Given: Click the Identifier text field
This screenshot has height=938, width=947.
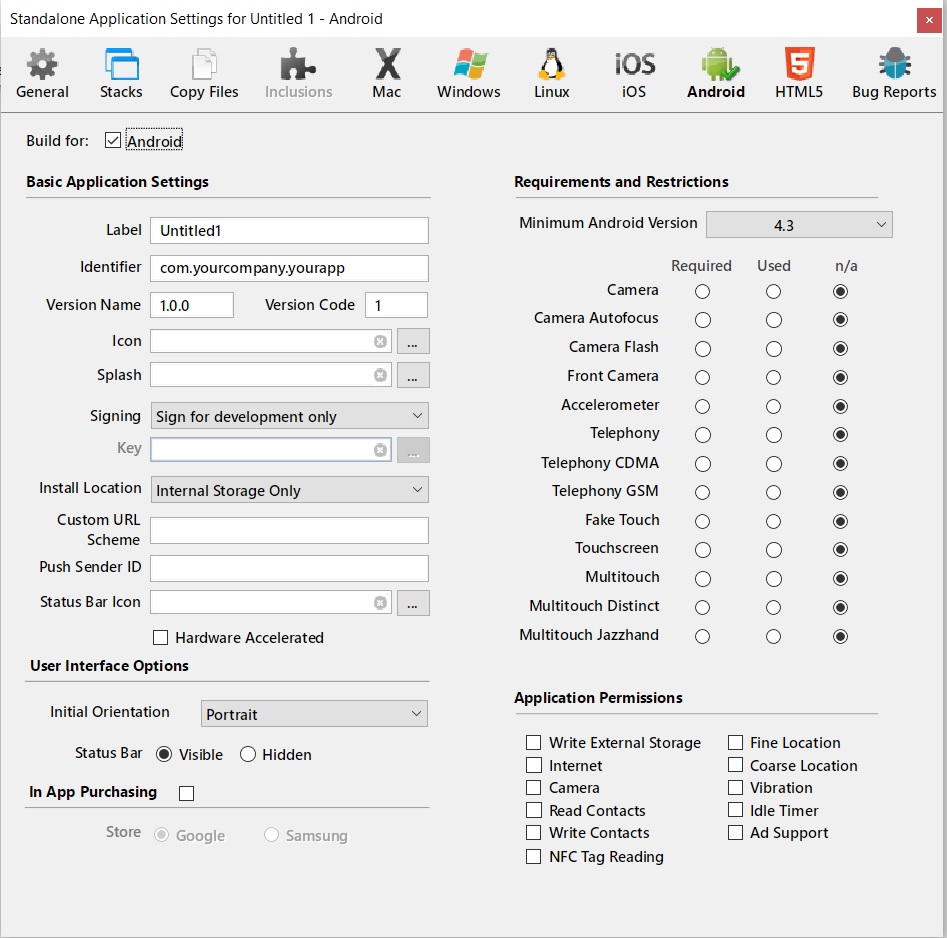Looking at the screenshot, I should click(x=289, y=268).
